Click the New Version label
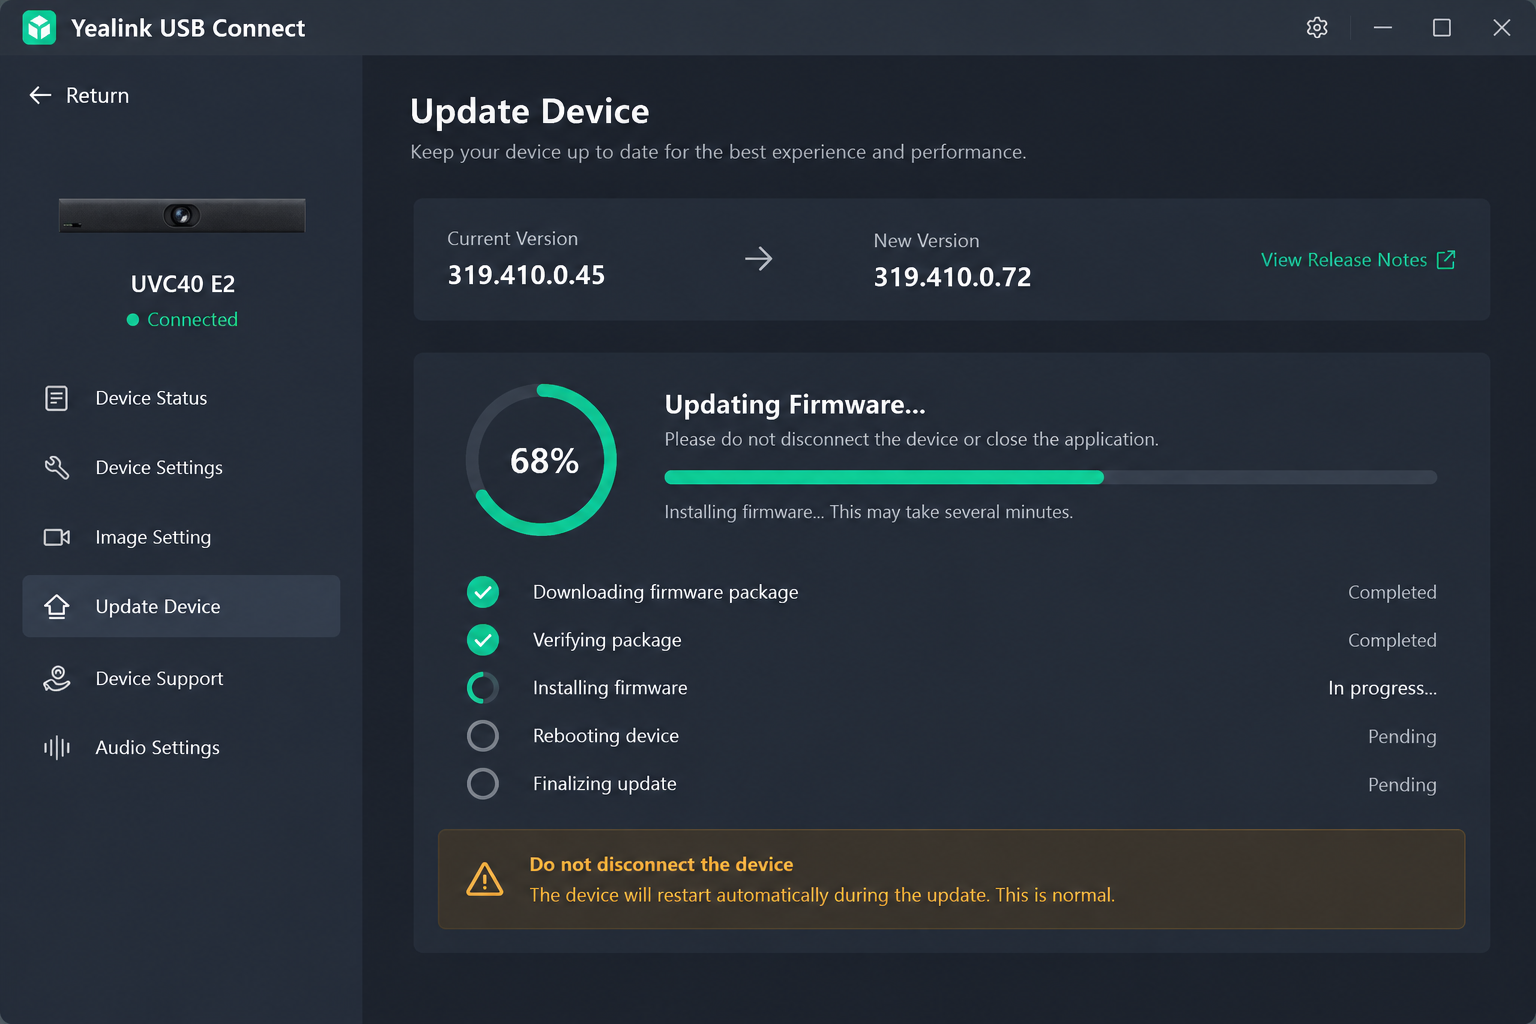The height and width of the screenshot is (1024, 1536). [927, 241]
